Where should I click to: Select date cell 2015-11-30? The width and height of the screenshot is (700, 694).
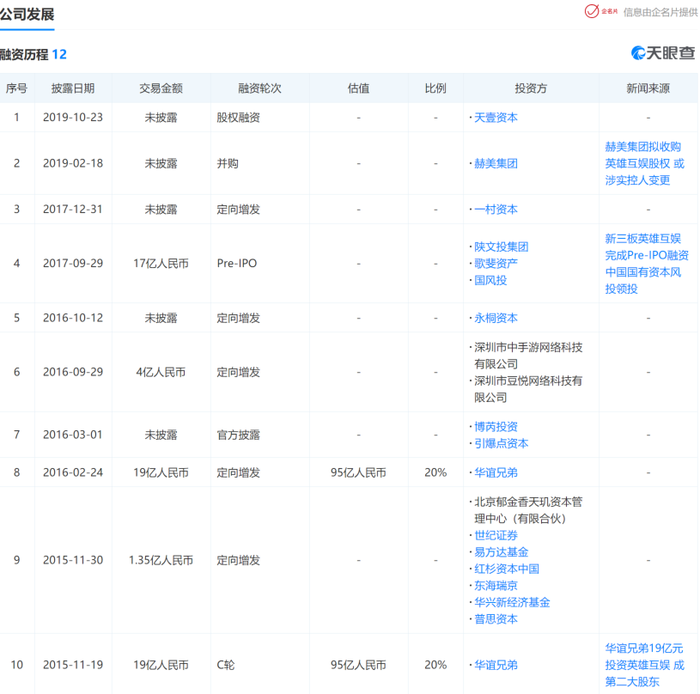click(73, 561)
